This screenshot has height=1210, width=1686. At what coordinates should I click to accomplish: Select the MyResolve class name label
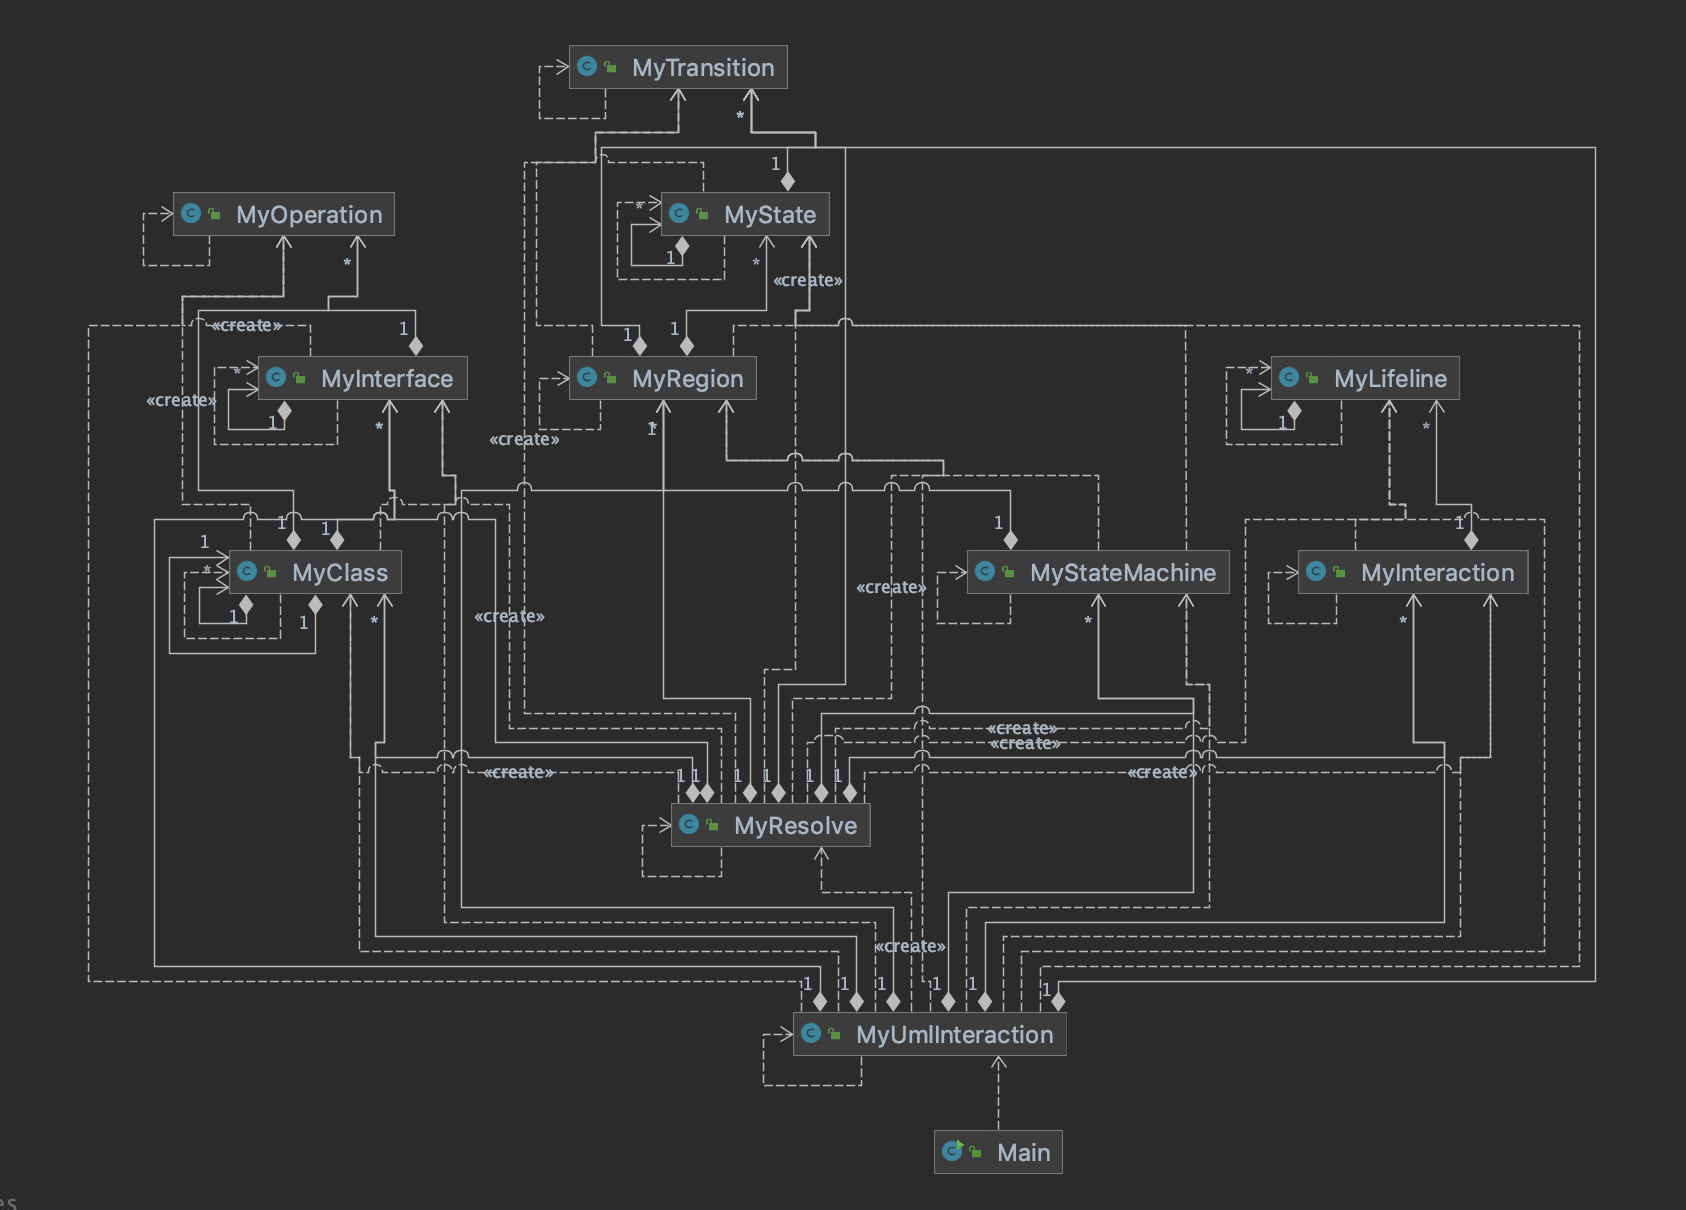coord(796,826)
